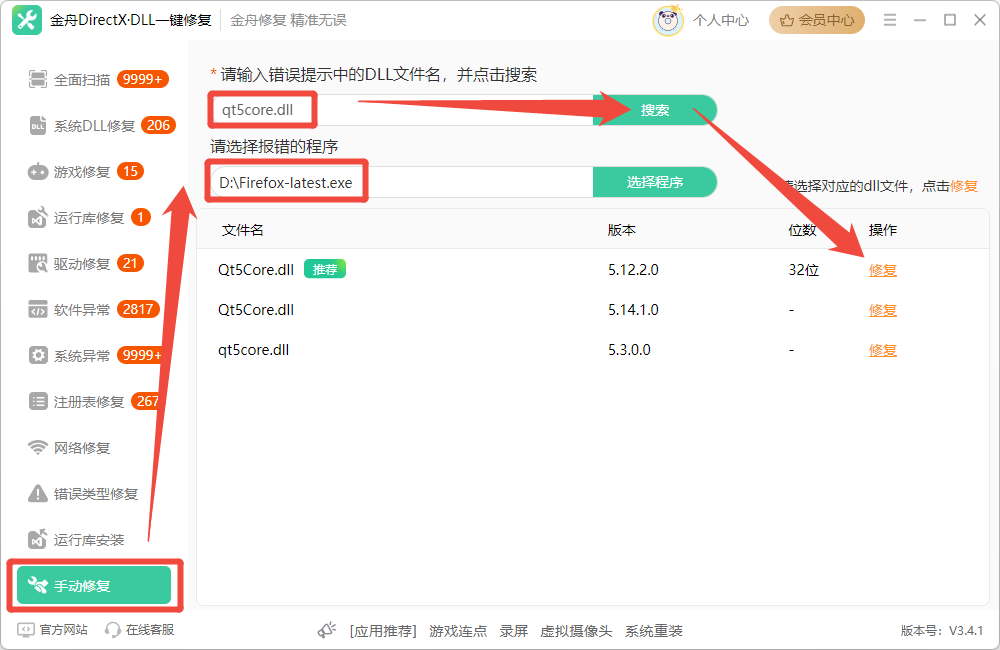The height and width of the screenshot is (650, 1000).
Task: Open the 会员中心 page
Action: tap(816, 19)
